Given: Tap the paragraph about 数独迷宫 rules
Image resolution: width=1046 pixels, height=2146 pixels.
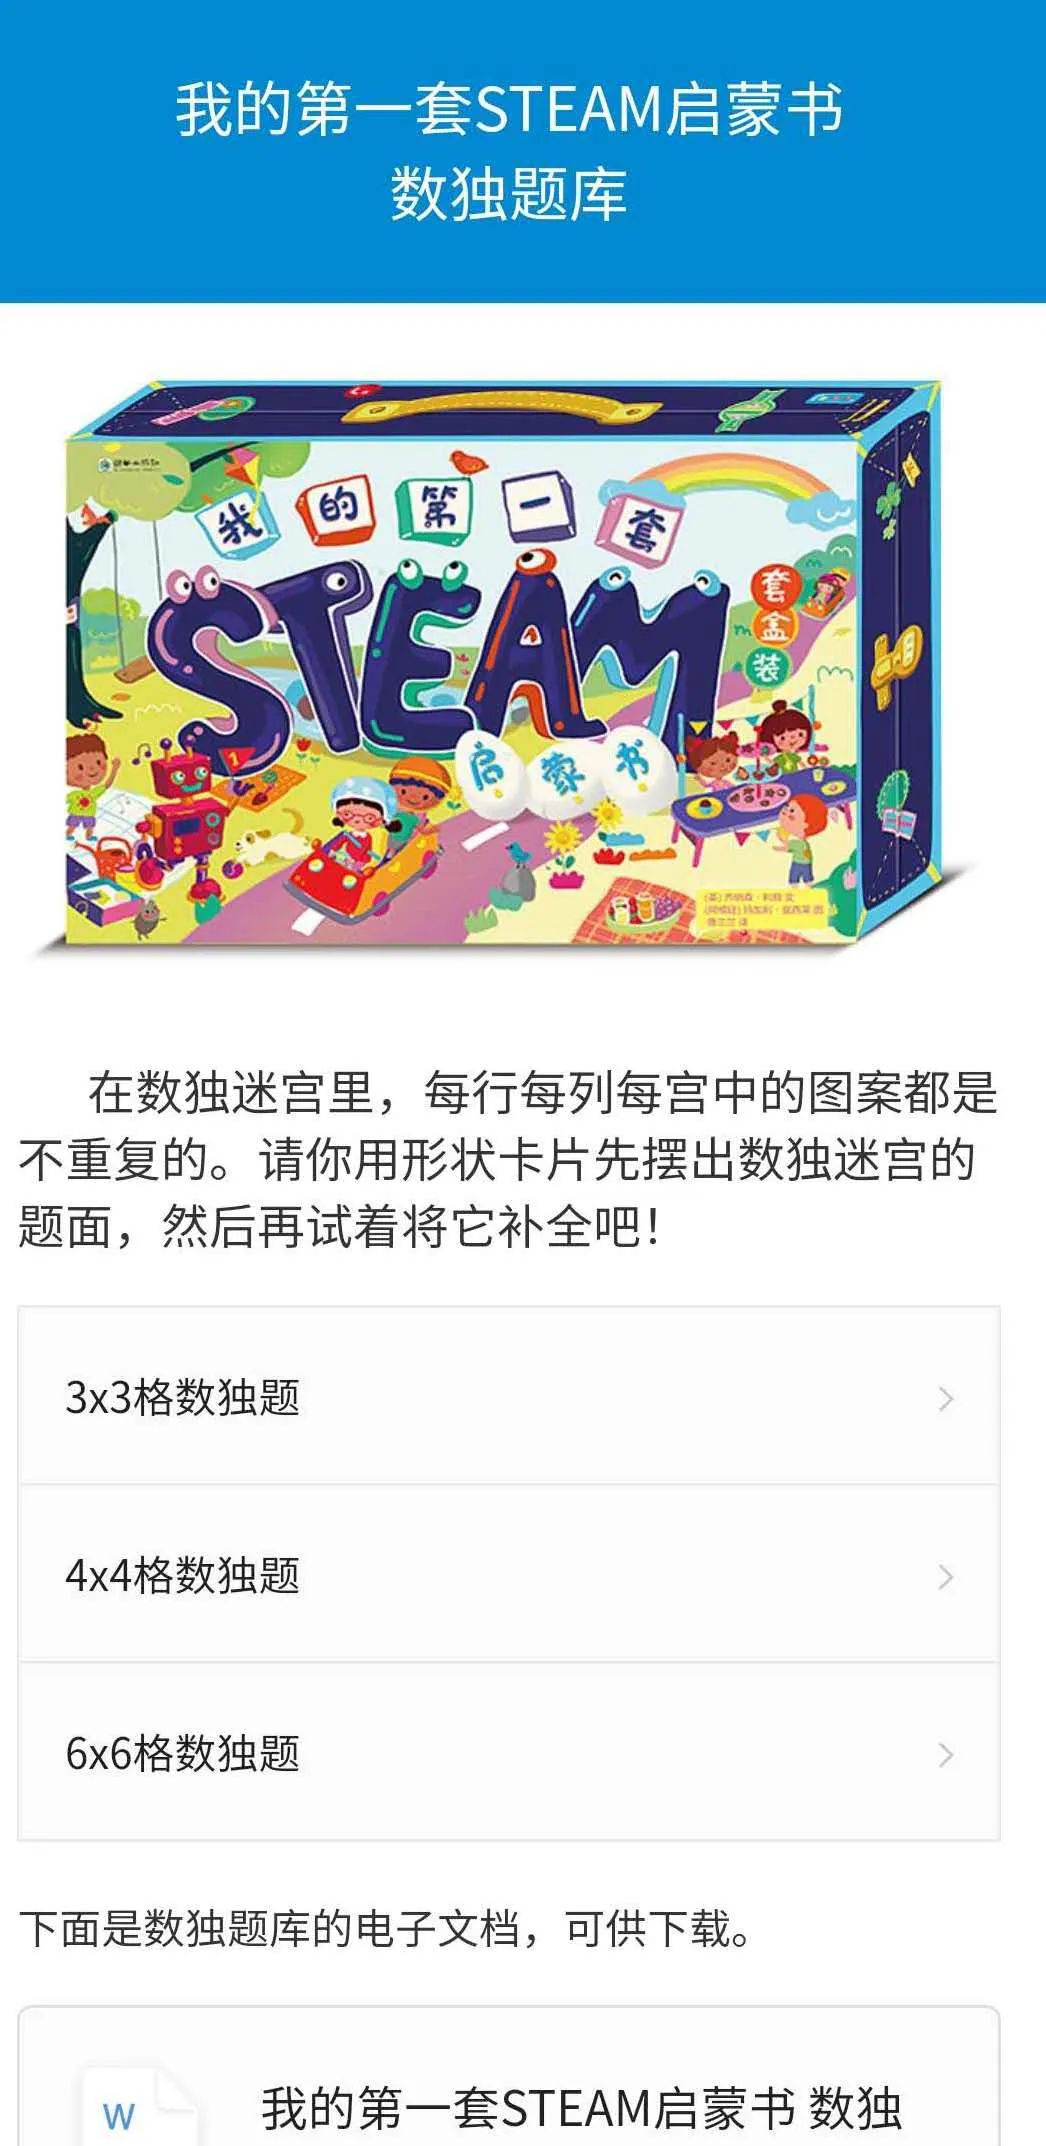Looking at the screenshot, I should click(508, 1159).
